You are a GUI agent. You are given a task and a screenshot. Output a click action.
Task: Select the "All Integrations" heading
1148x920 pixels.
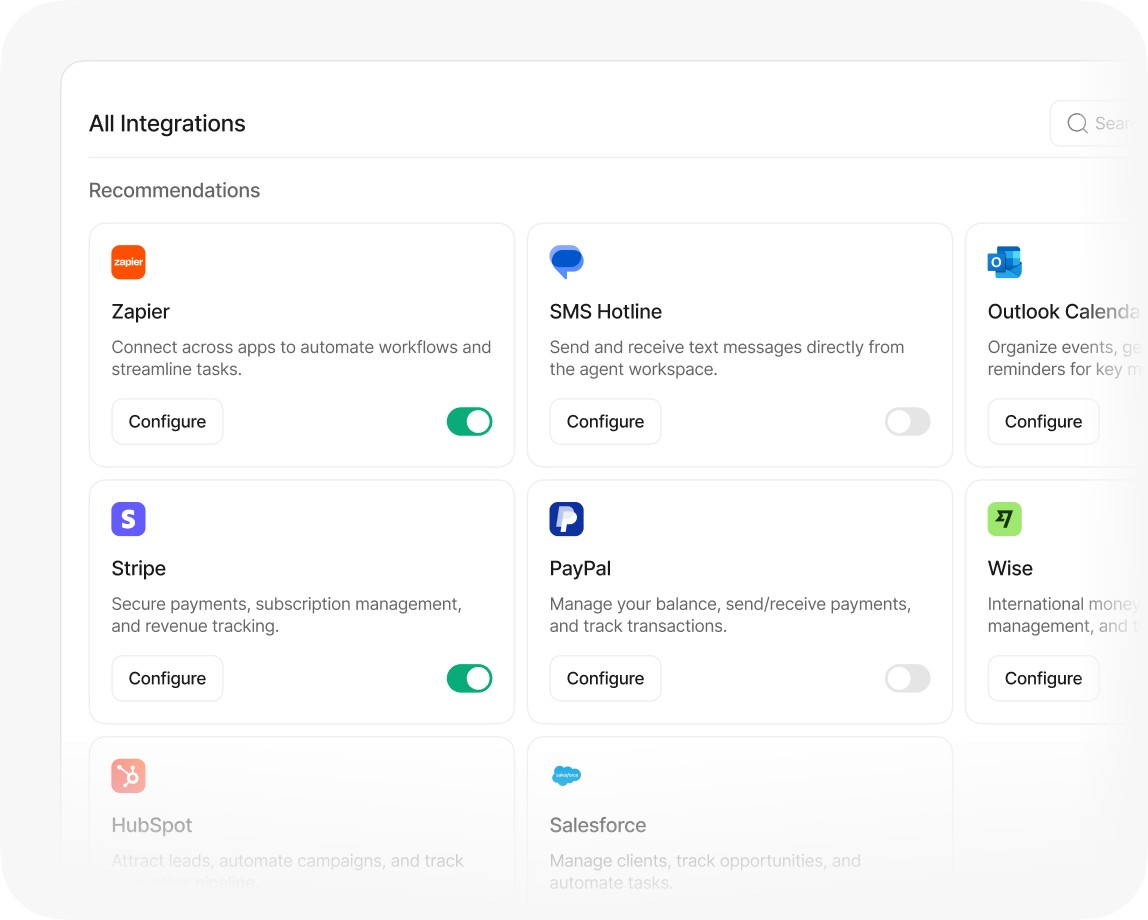pyautogui.click(x=167, y=124)
